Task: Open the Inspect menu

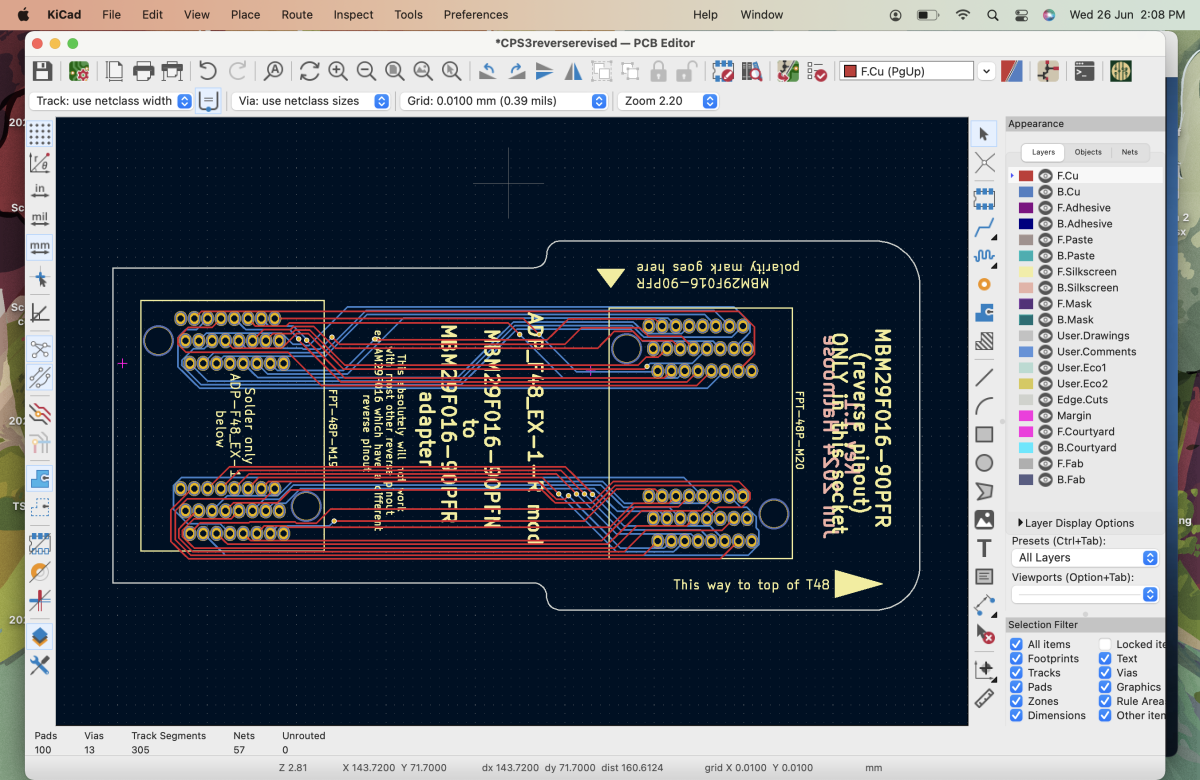Action: (x=353, y=15)
